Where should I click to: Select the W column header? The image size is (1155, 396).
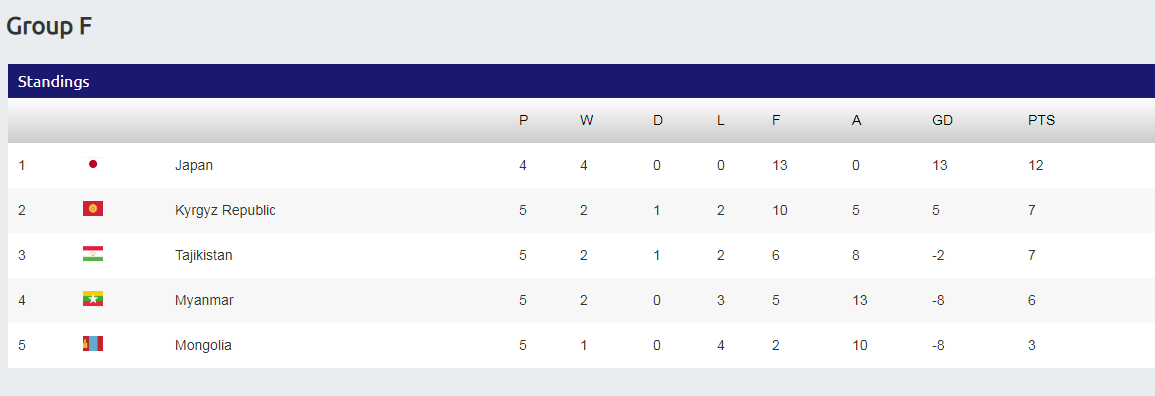pyautogui.click(x=586, y=121)
